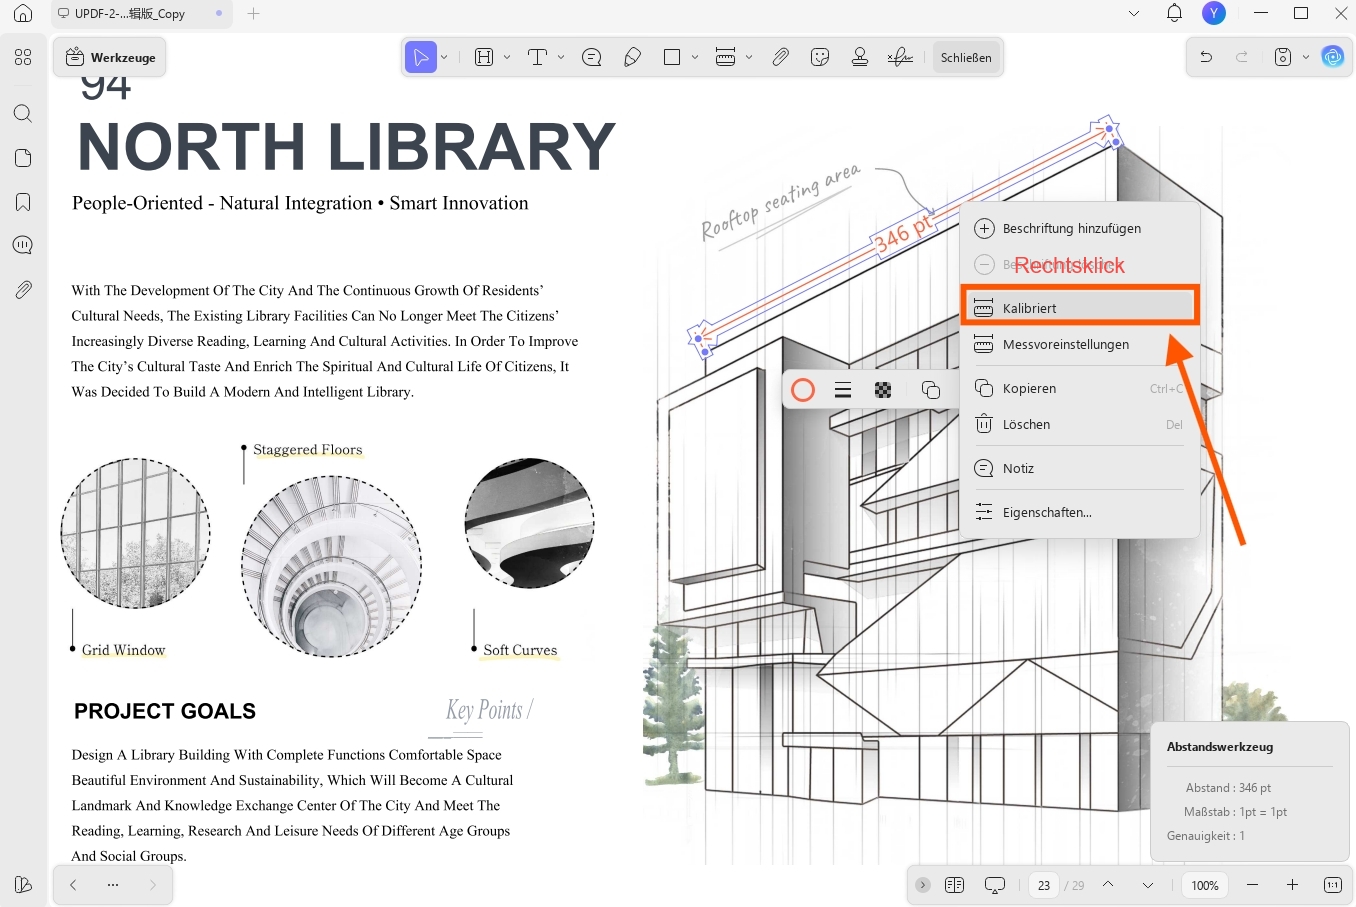The width and height of the screenshot is (1356, 907).
Task: Zoom in with the plus button
Action: coord(1292,885)
